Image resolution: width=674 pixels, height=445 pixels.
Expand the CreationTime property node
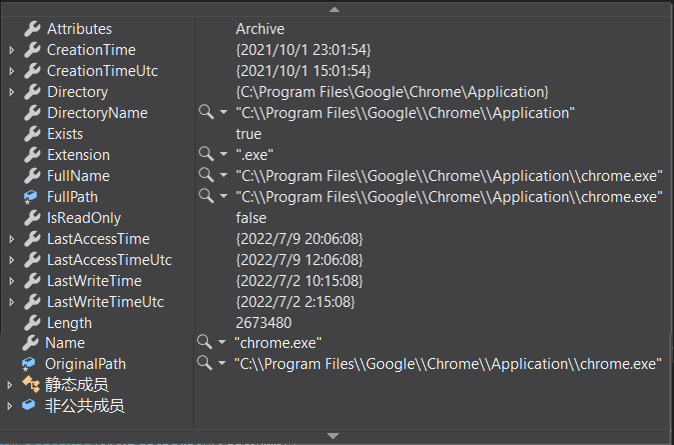(x=11, y=50)
